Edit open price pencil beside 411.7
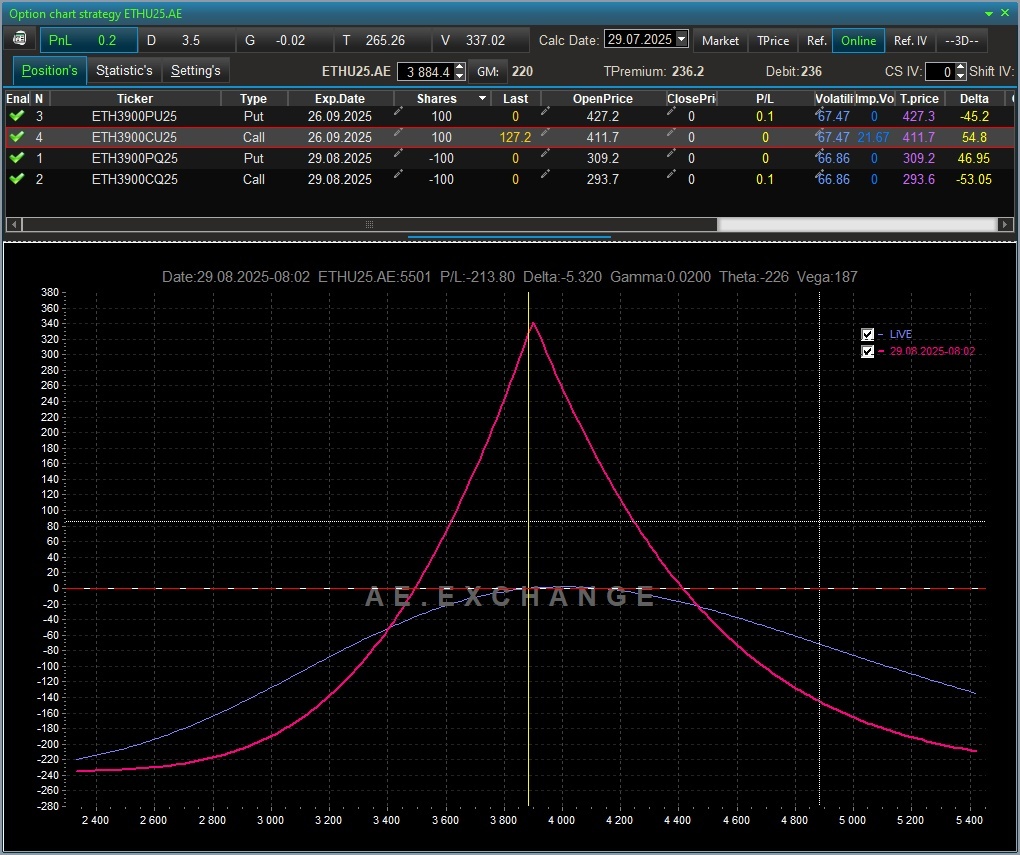The width and height of the screenshot is (1020, 855). [x=545, y=132]
